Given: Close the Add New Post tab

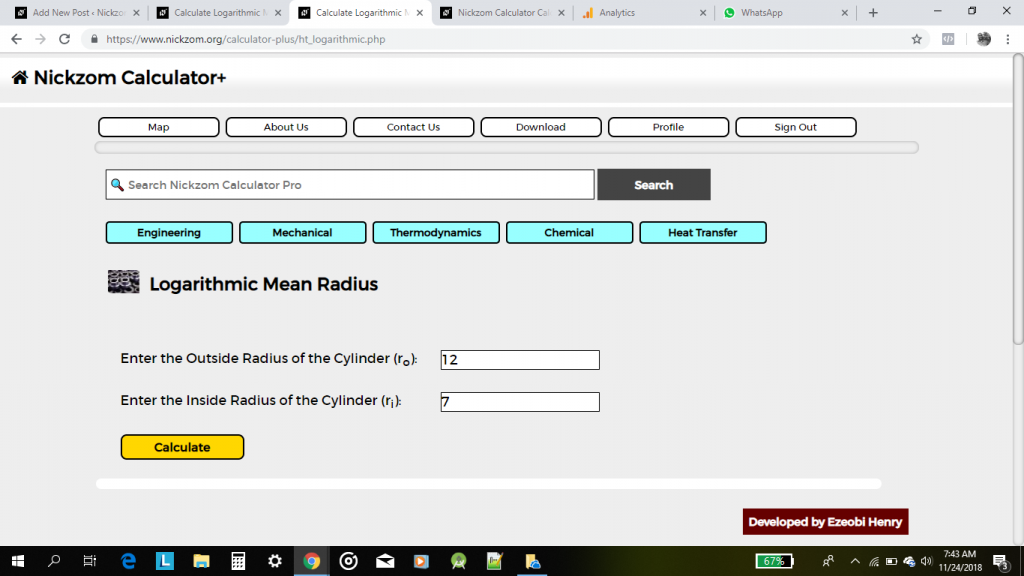Looking at the screenshot, I should point(136,12).
